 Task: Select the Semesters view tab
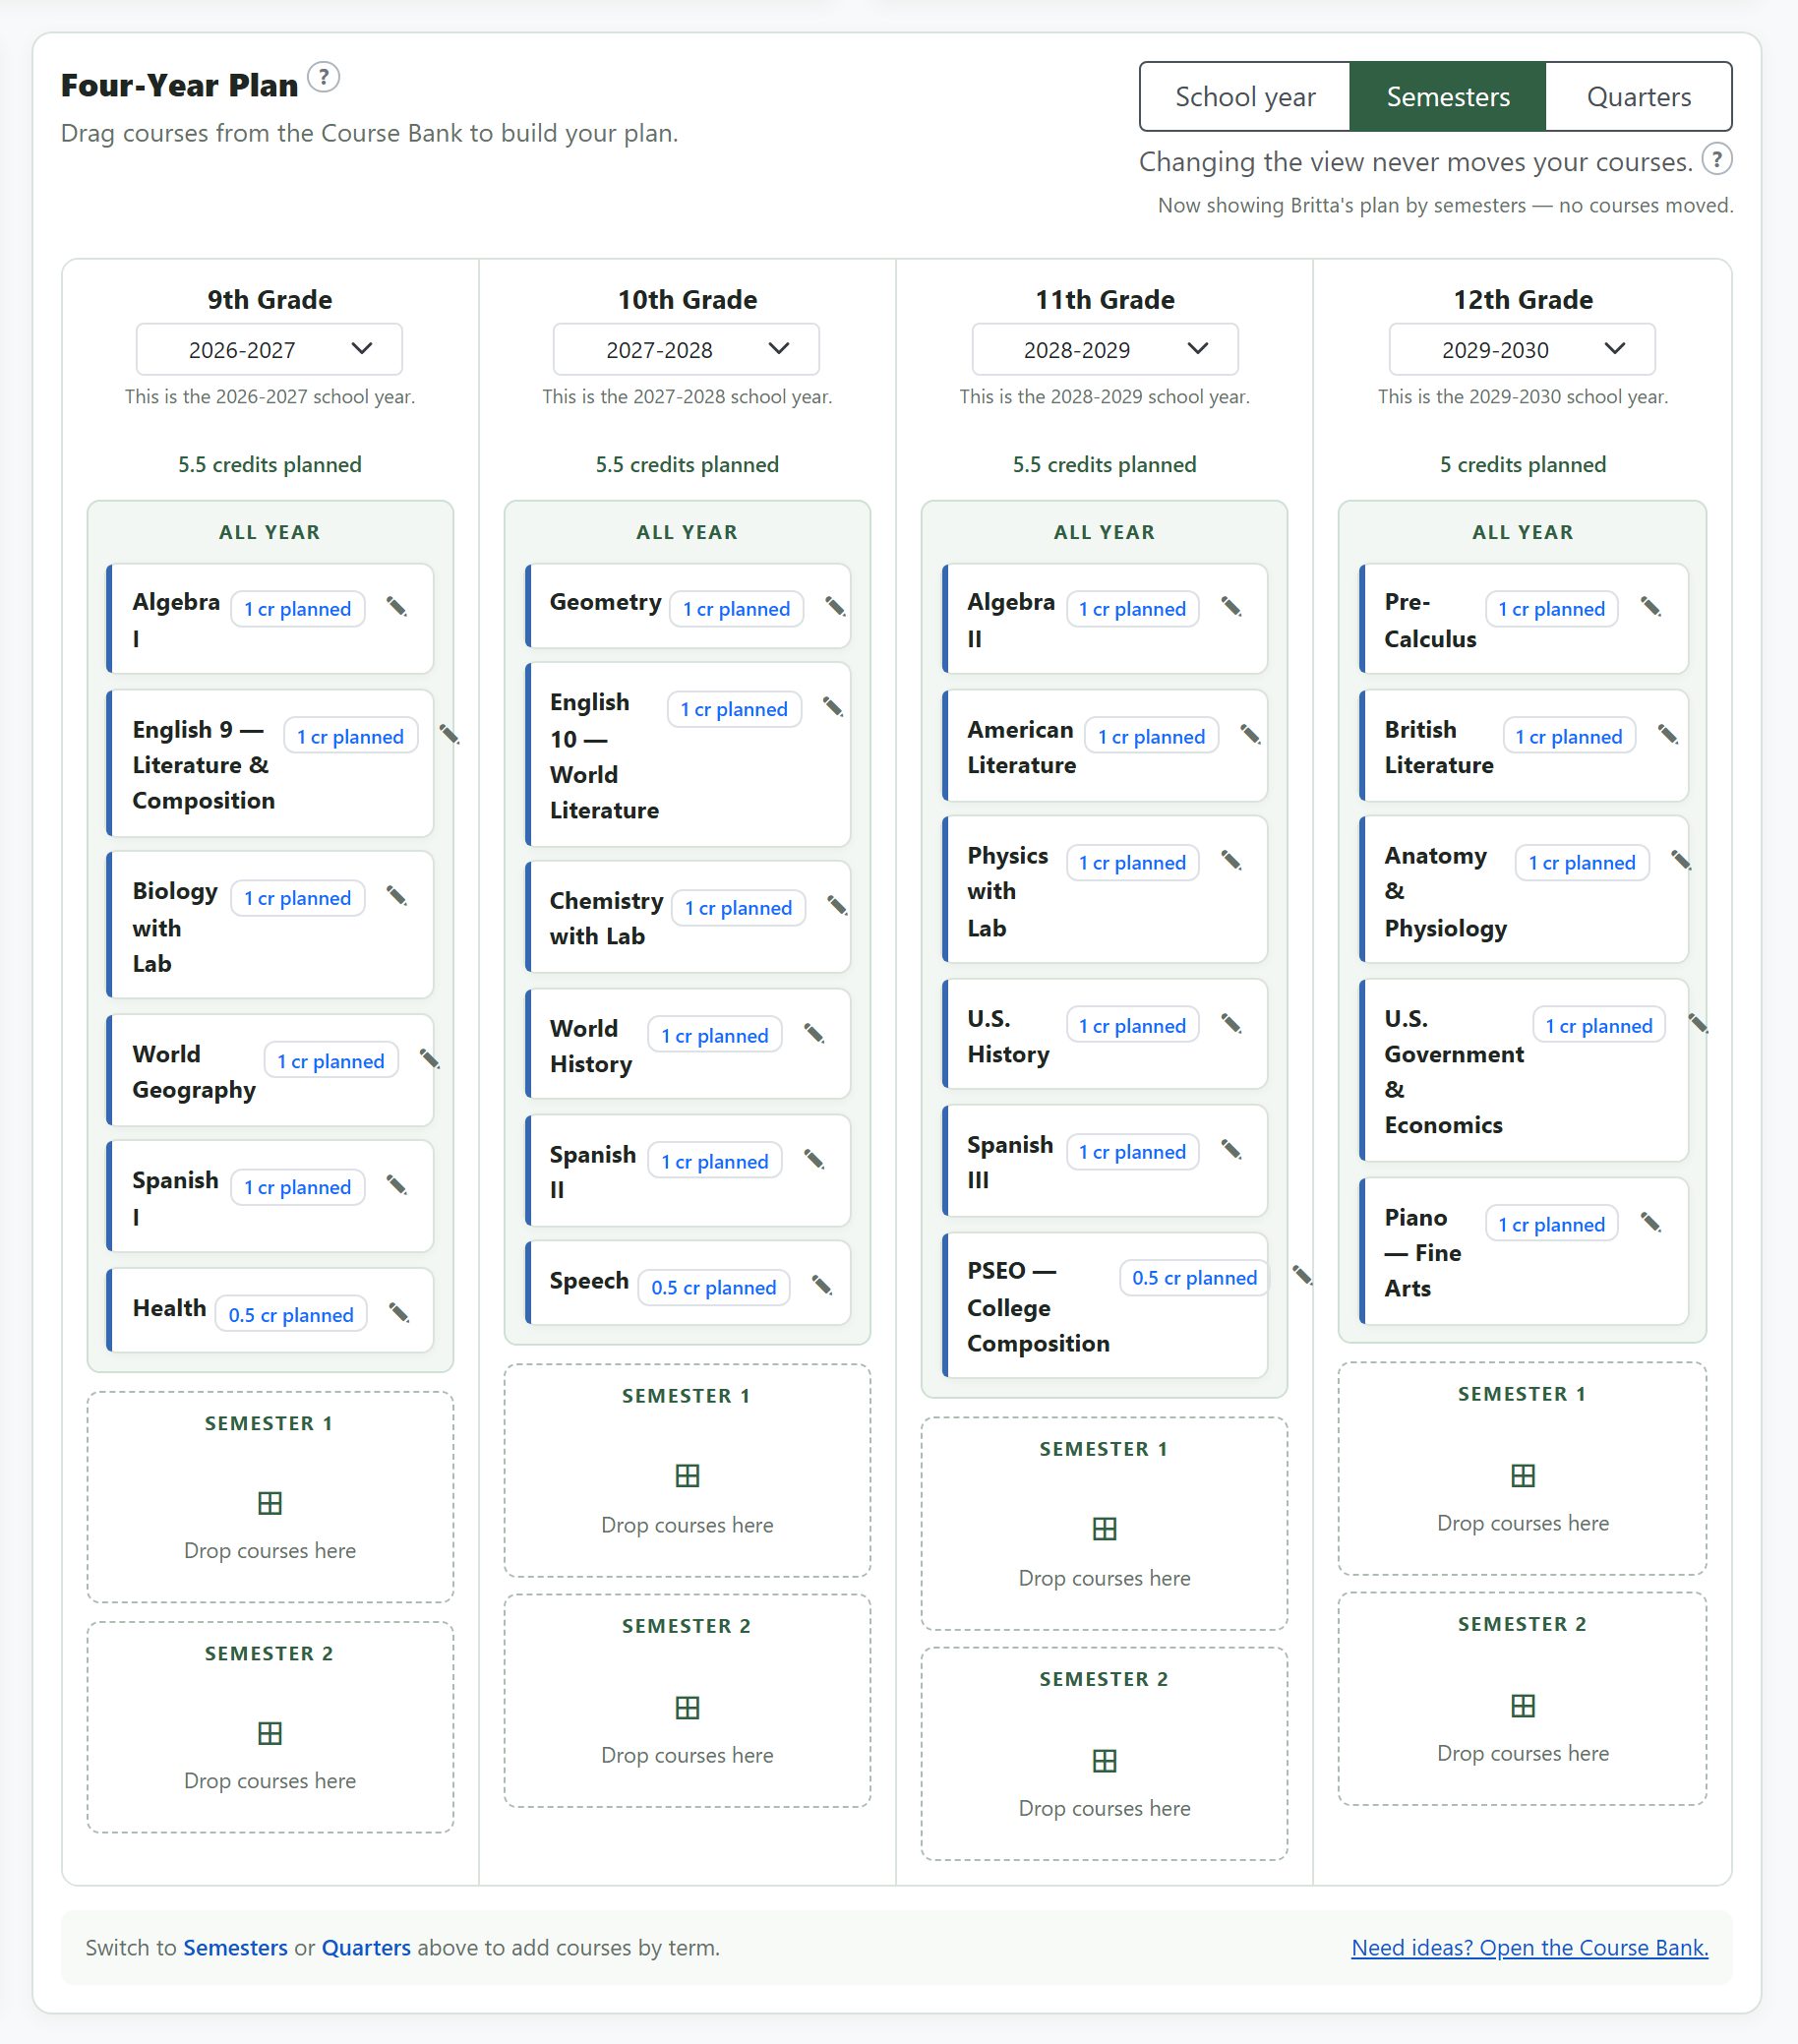[1448, 97]
